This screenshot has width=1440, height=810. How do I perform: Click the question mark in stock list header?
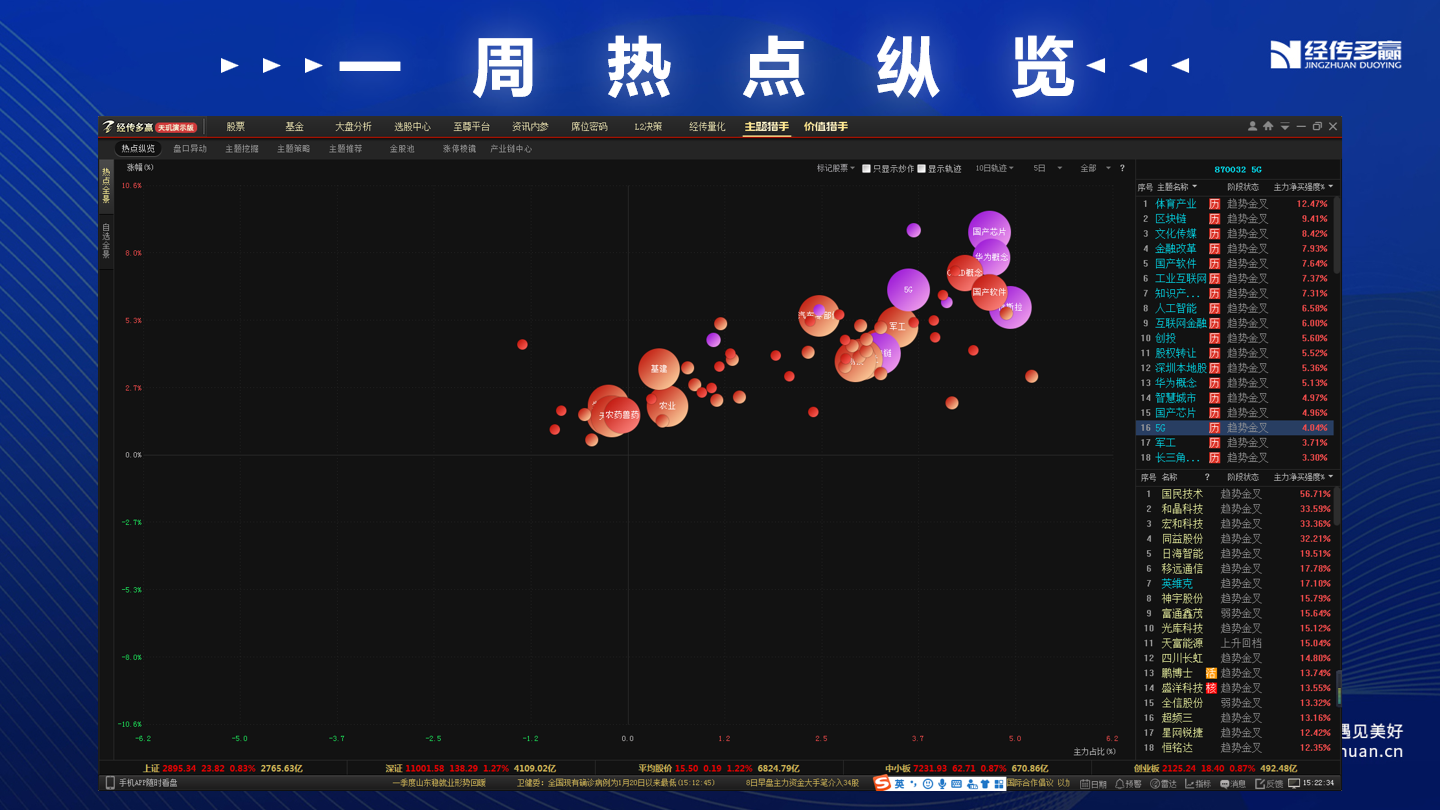point(1207,477)
